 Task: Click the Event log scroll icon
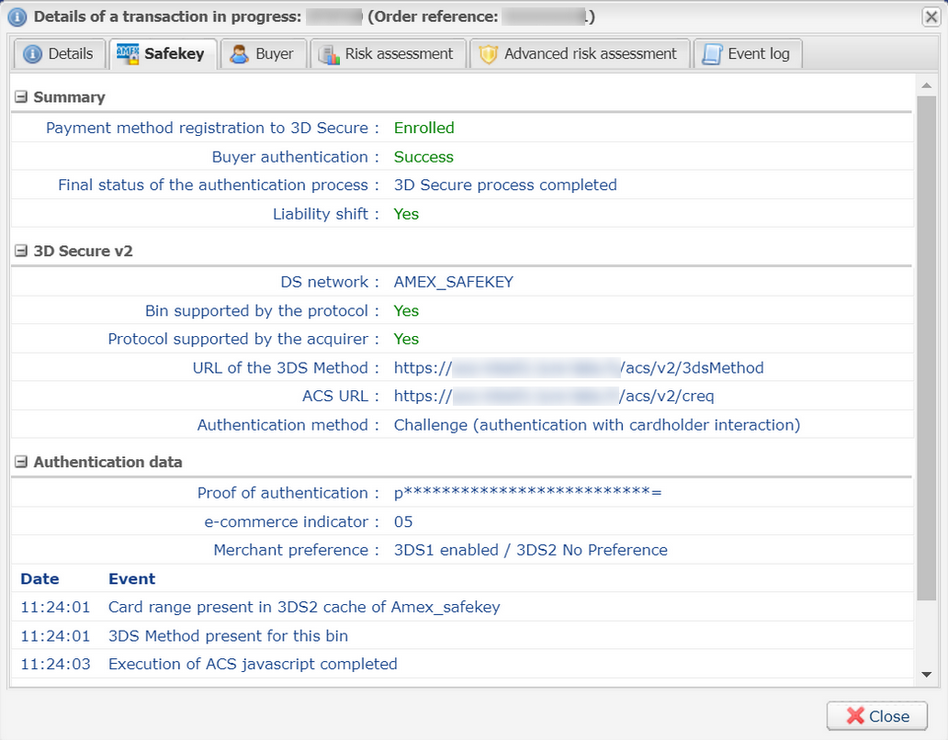pyautogui.click(x=711, y=54)
